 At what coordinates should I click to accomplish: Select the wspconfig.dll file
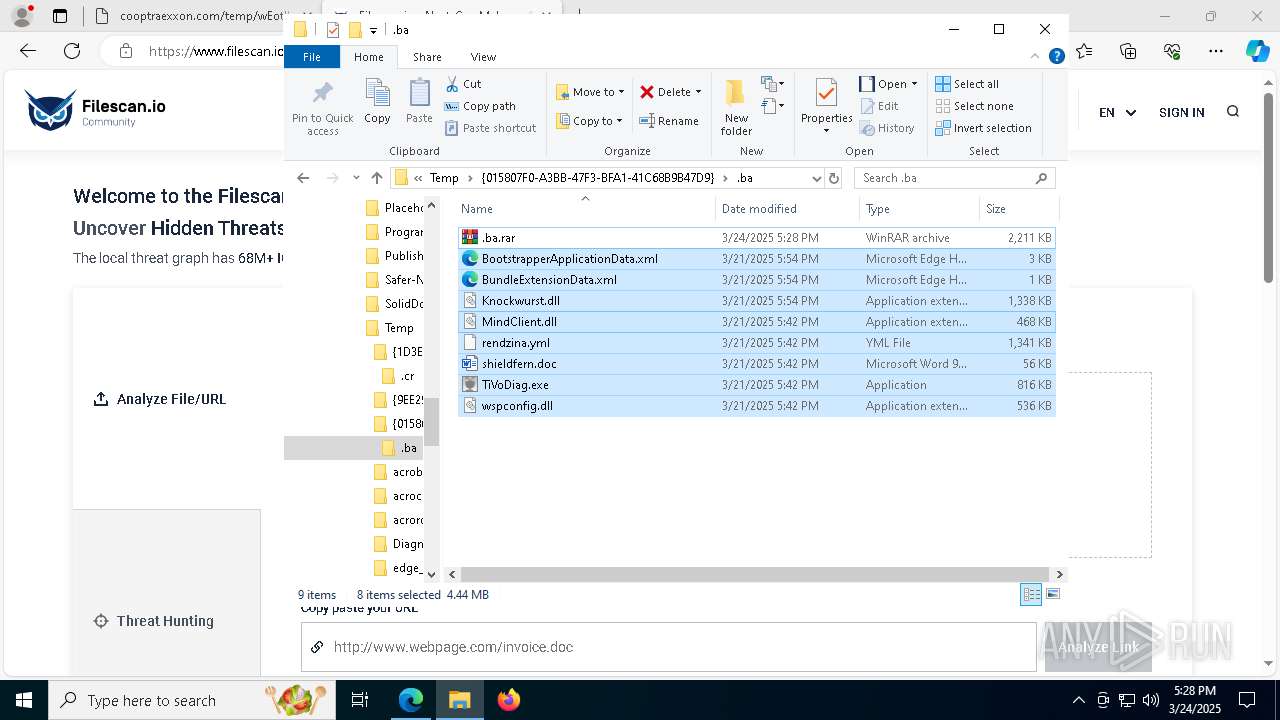point(756,406)
